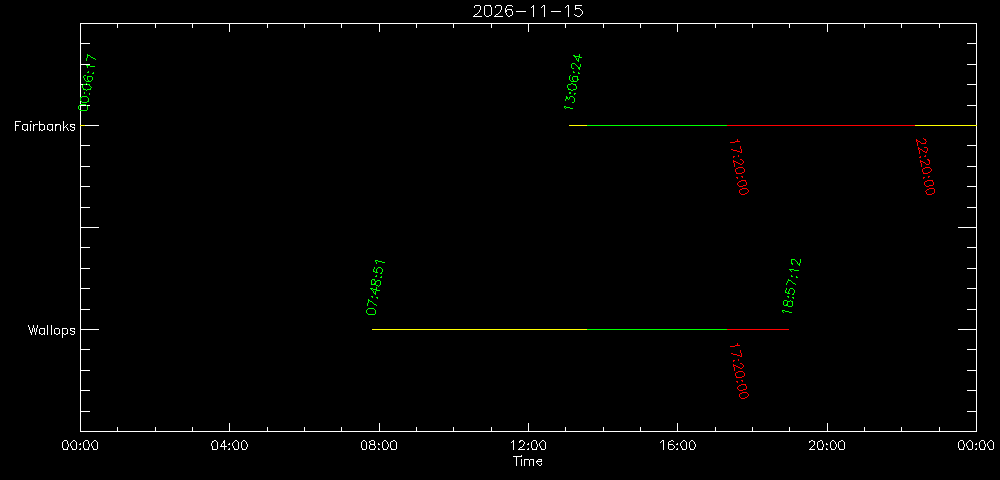The width and height of the screenshot is (1000, 480).
Task: Click the red 17:20:00 label under Wallops
Action: (738, 371)
